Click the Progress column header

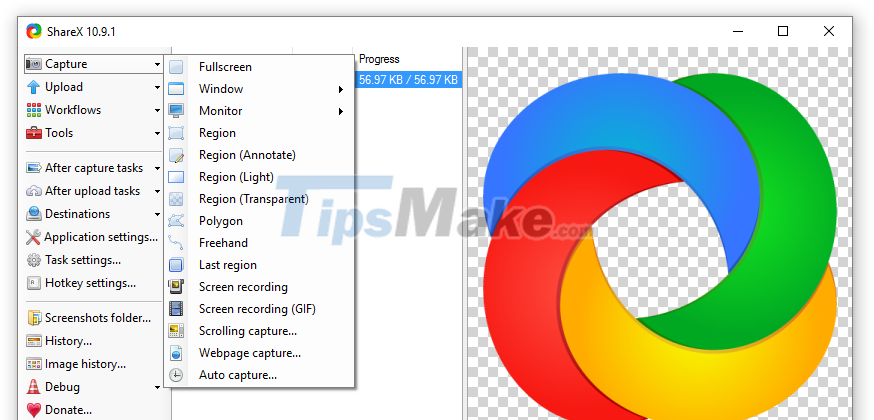pyautogui.click(x=379, y=59)
